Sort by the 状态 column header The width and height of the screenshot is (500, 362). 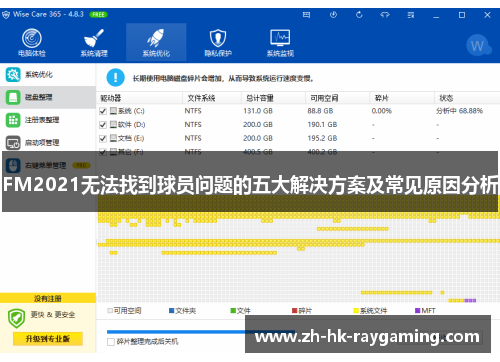467,98
